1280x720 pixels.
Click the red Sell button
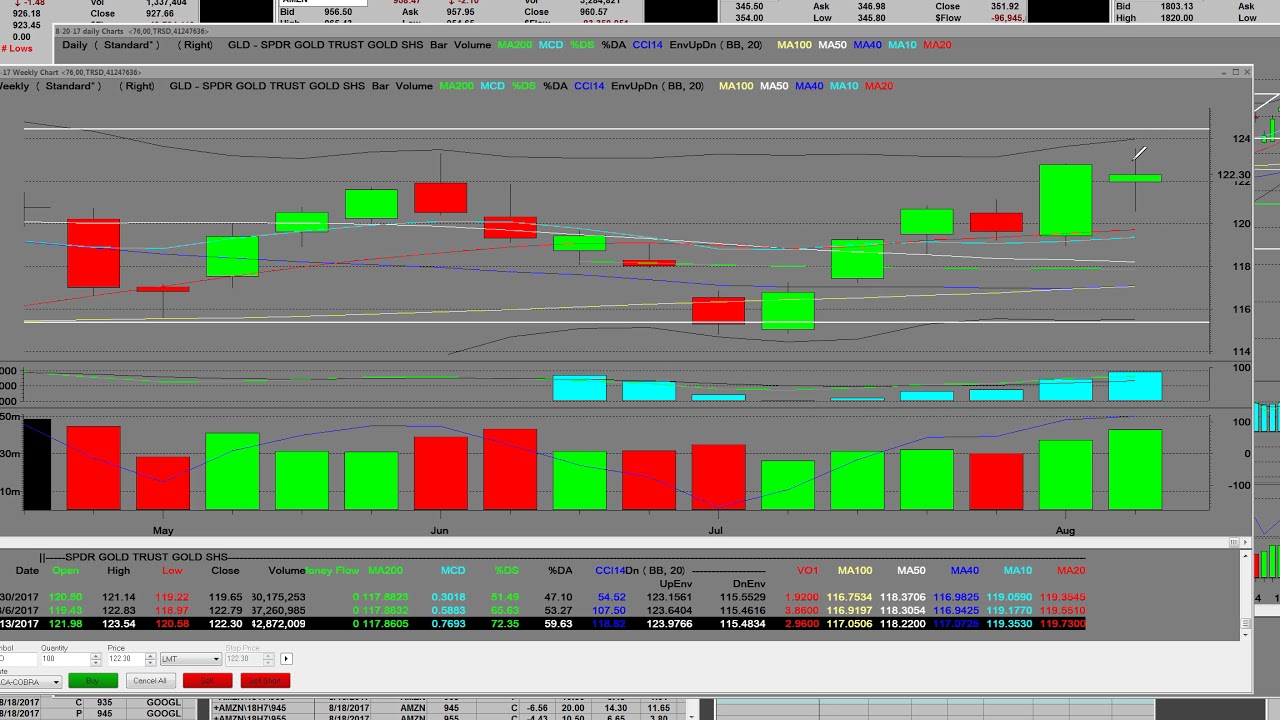tap(207, 681)
